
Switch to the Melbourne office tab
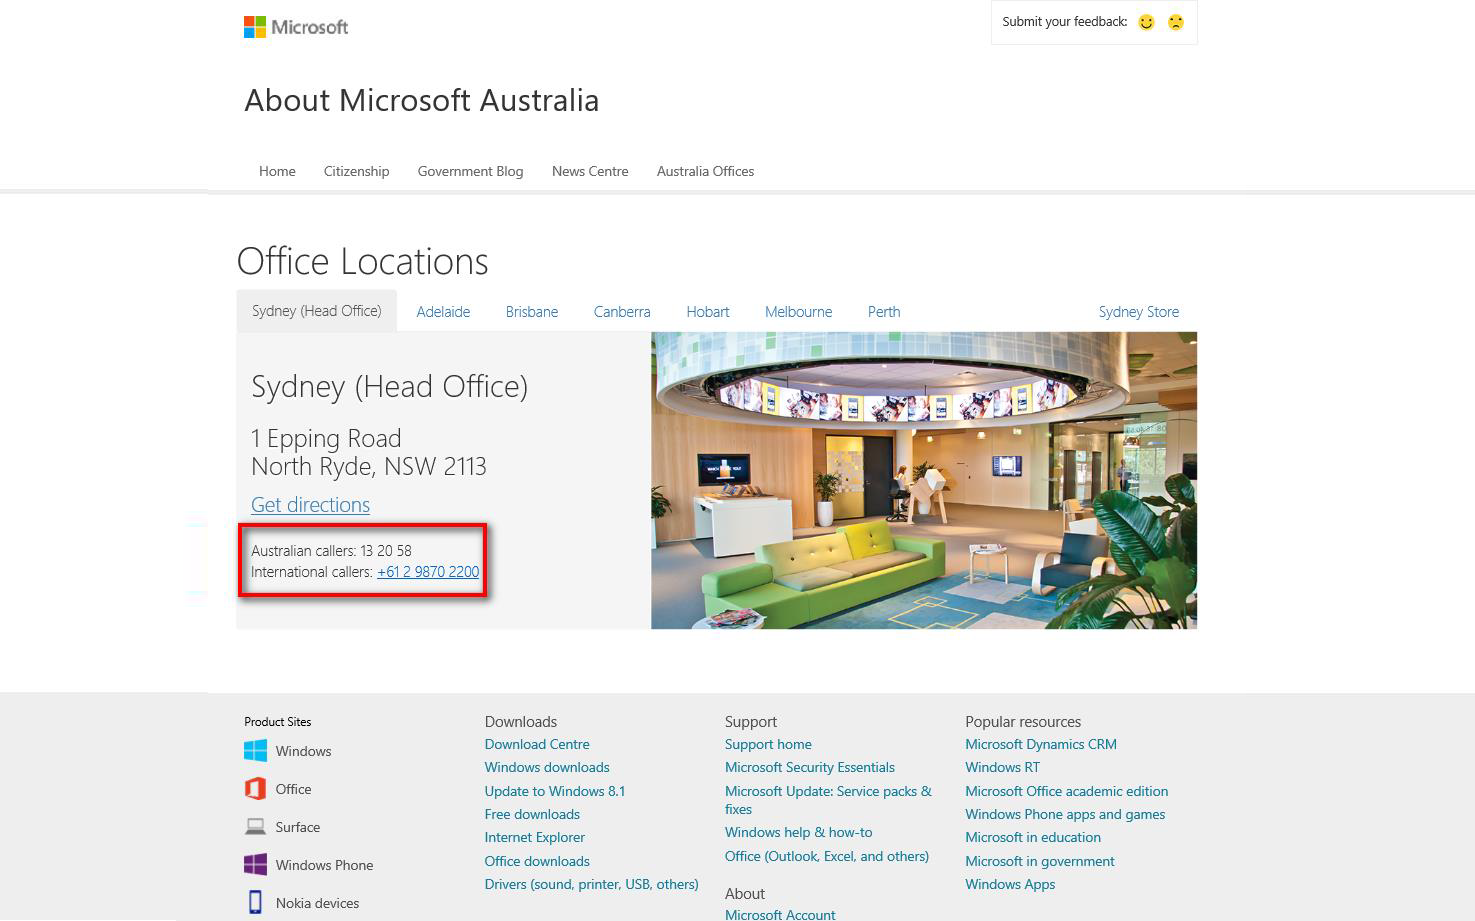pyautogui.click(x=798, y=312)
